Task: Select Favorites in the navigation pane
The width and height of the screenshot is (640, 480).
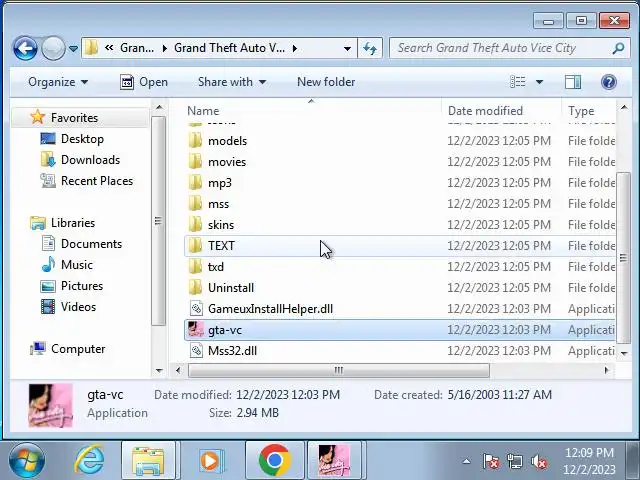Action: pyautogui.click(x=74, y=118)
